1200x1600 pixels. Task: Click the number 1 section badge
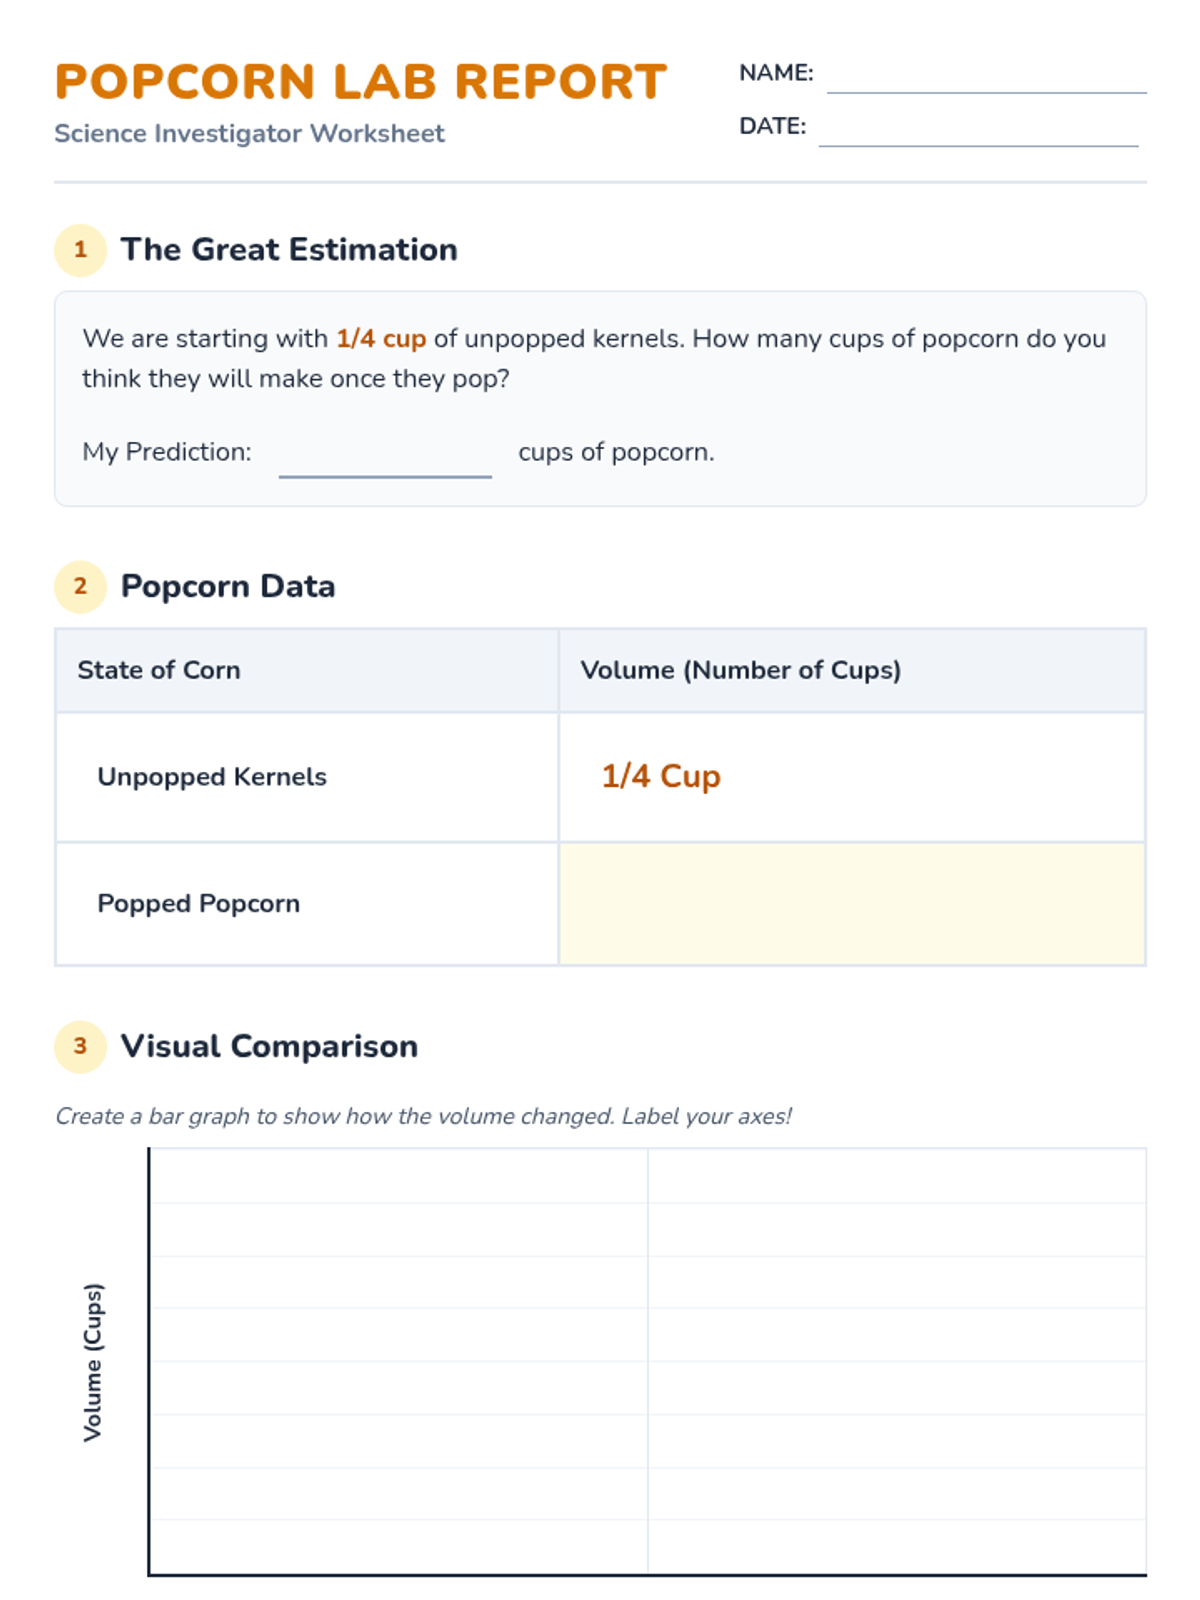(x=80, y=250)
